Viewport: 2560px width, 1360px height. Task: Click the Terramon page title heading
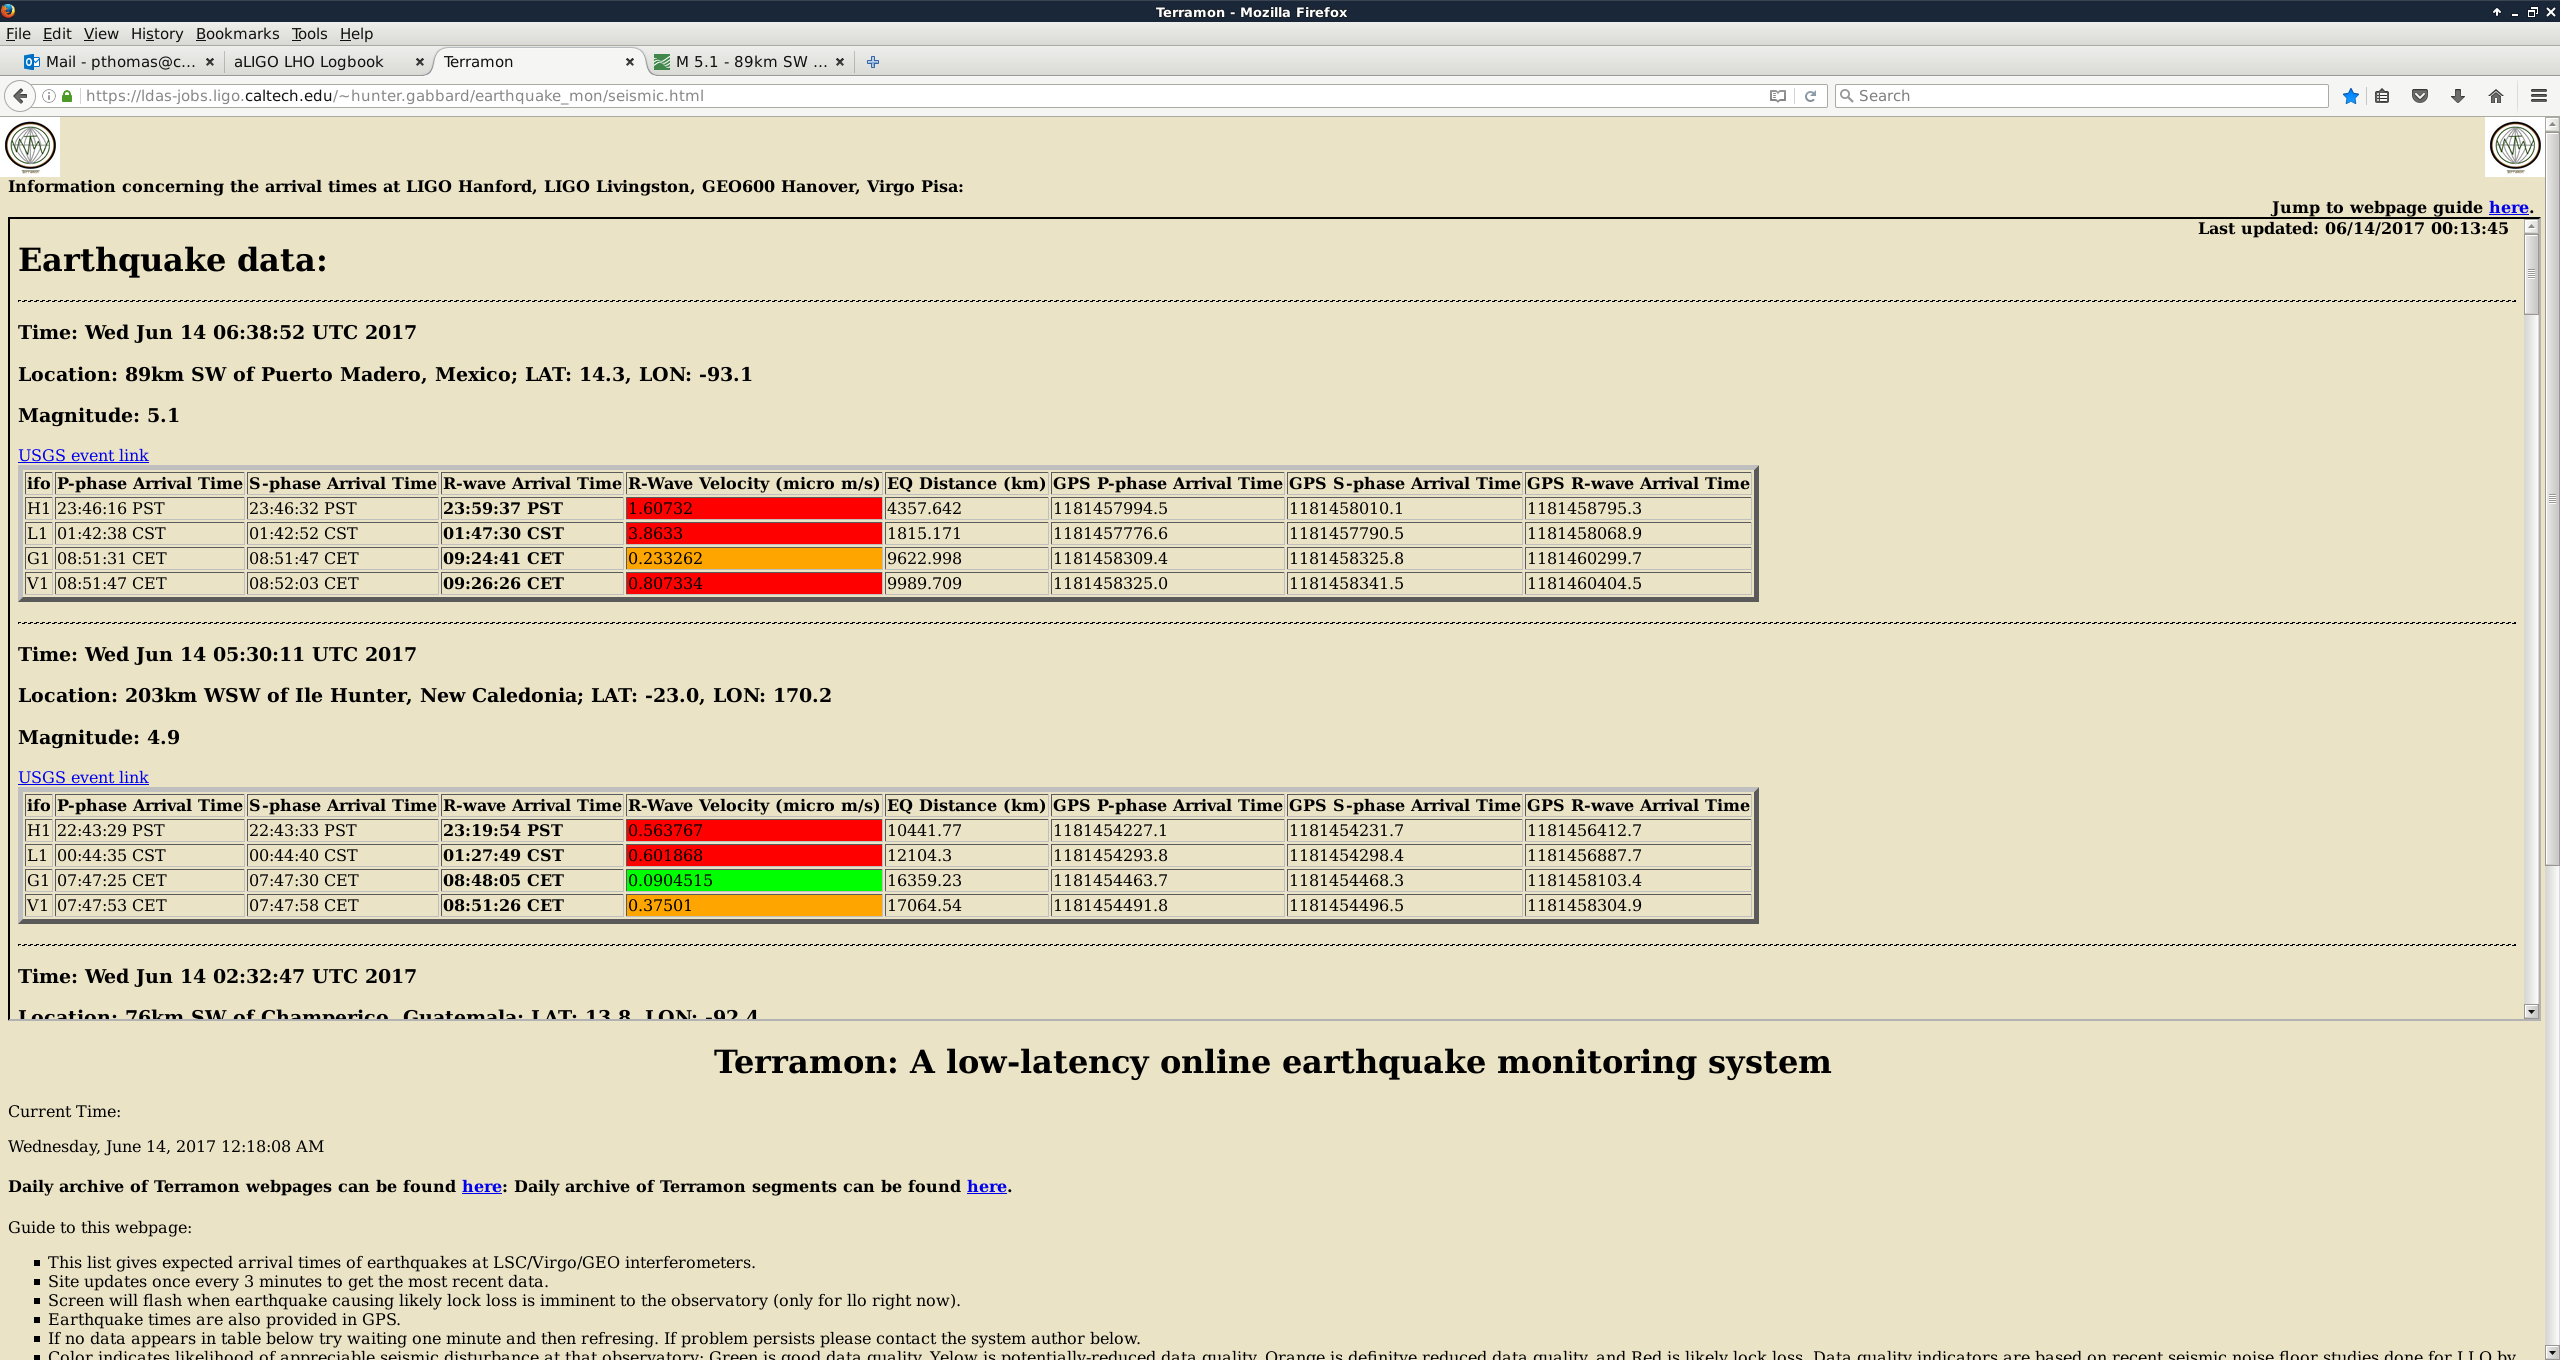1272,1061
